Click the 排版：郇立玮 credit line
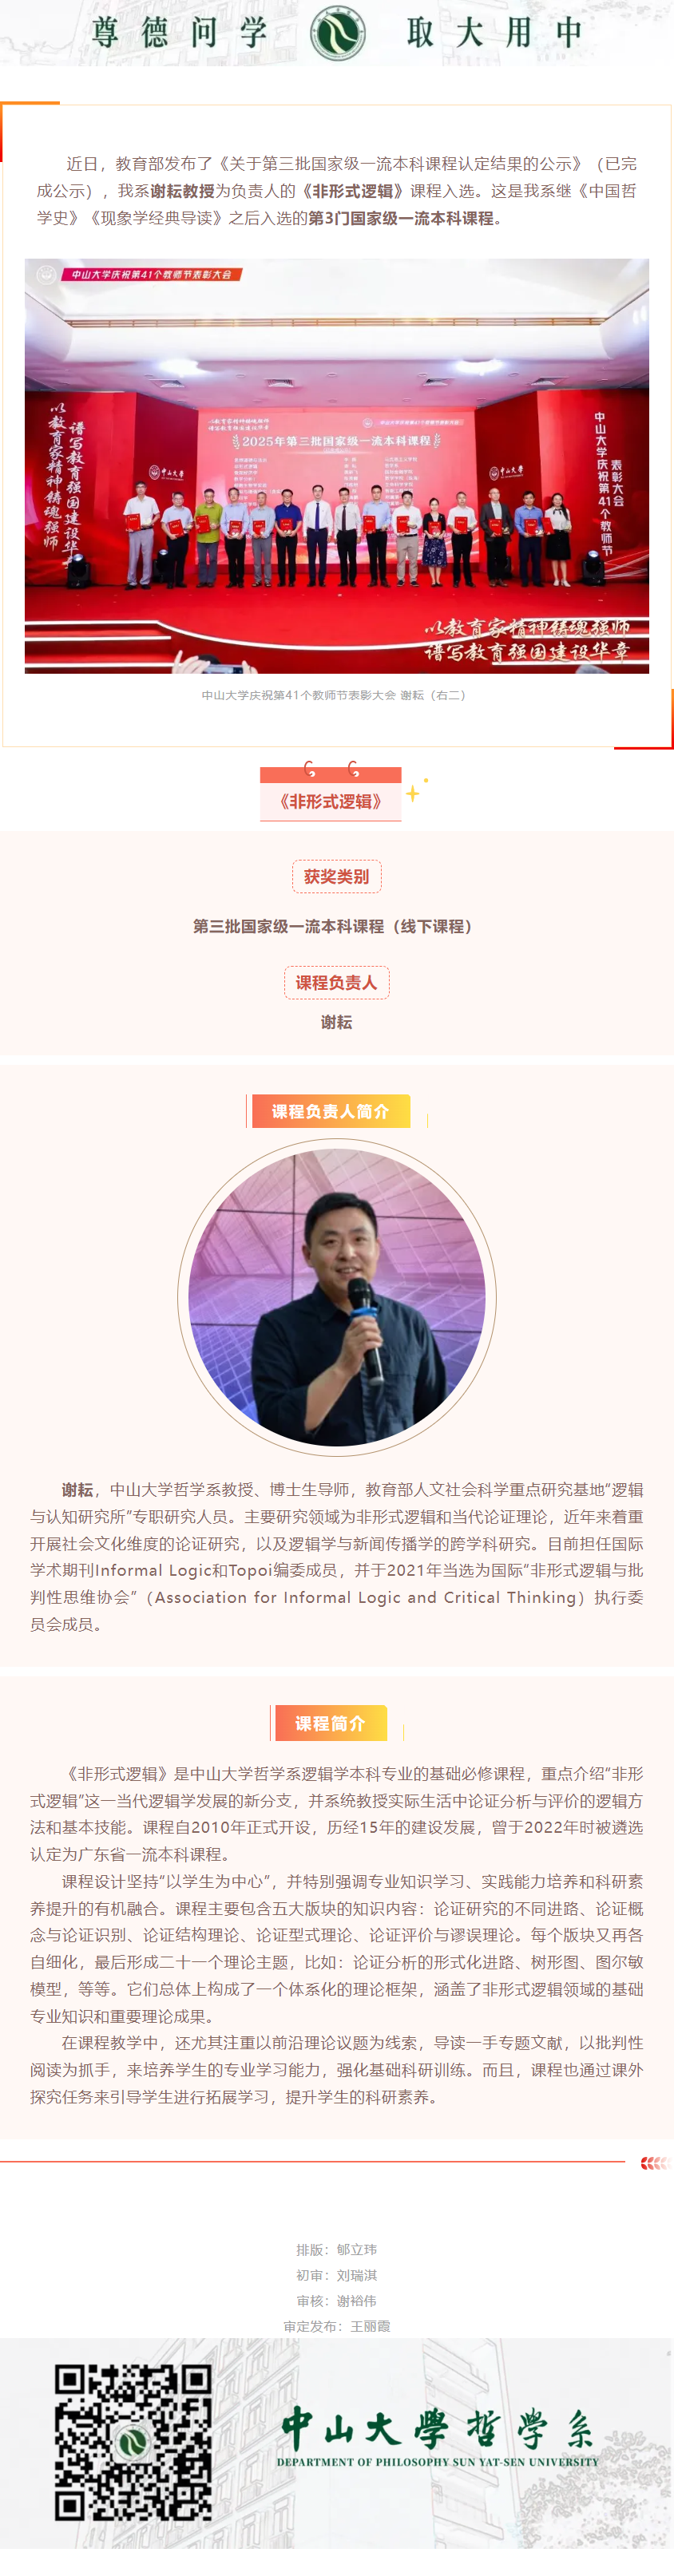The width and height of the screenshot is (674, 2576). [x=337, y=2249]
